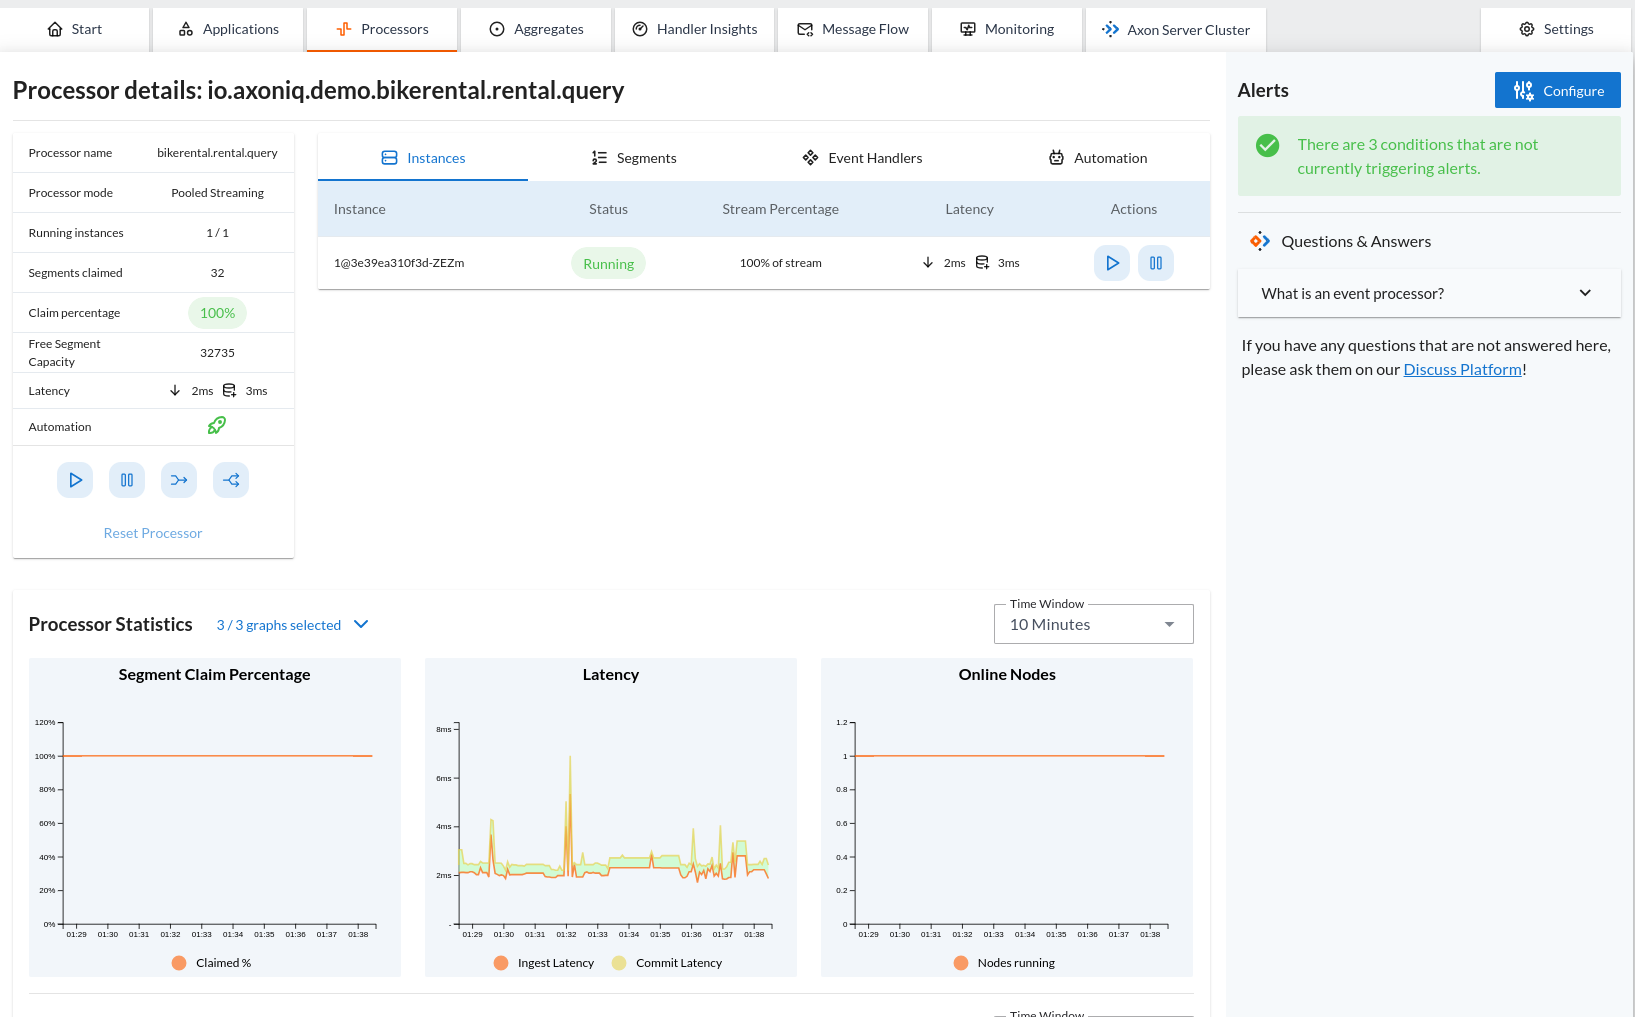This screenshot has width=1635, height=1017.
Task: Click the Event Handlers diamond icon
Action: (810, 158)
